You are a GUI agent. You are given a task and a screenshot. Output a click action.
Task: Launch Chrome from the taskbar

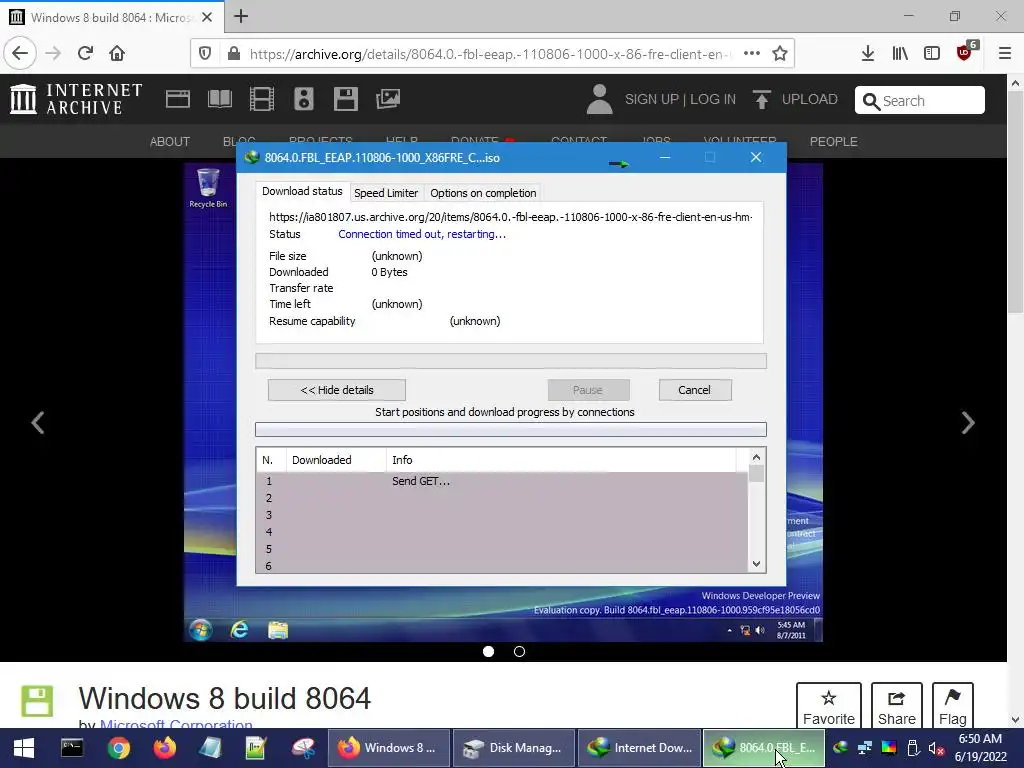(x=119, y=748)
